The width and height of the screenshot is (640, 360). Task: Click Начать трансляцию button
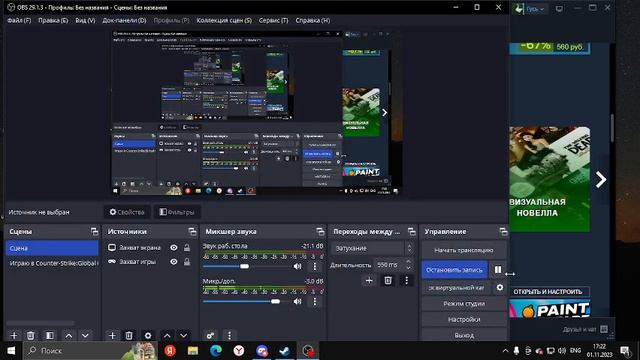464,250
